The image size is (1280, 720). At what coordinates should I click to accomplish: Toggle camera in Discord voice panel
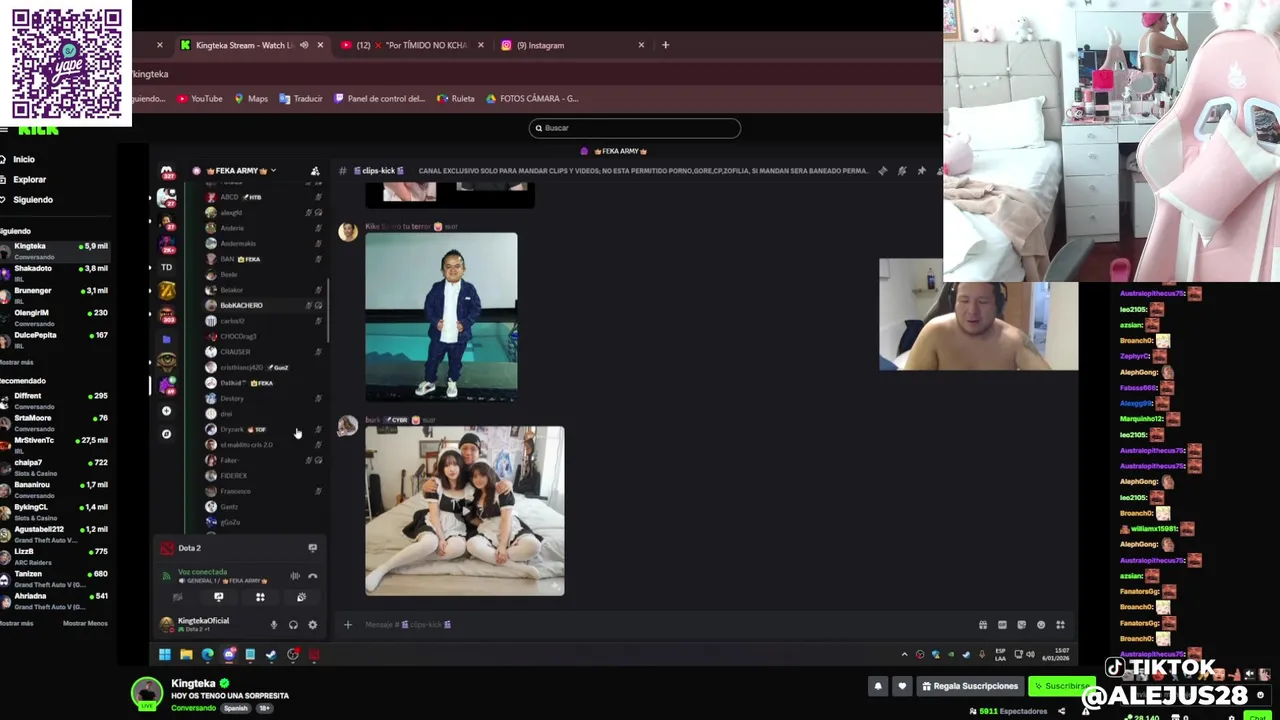pos(178,597)
